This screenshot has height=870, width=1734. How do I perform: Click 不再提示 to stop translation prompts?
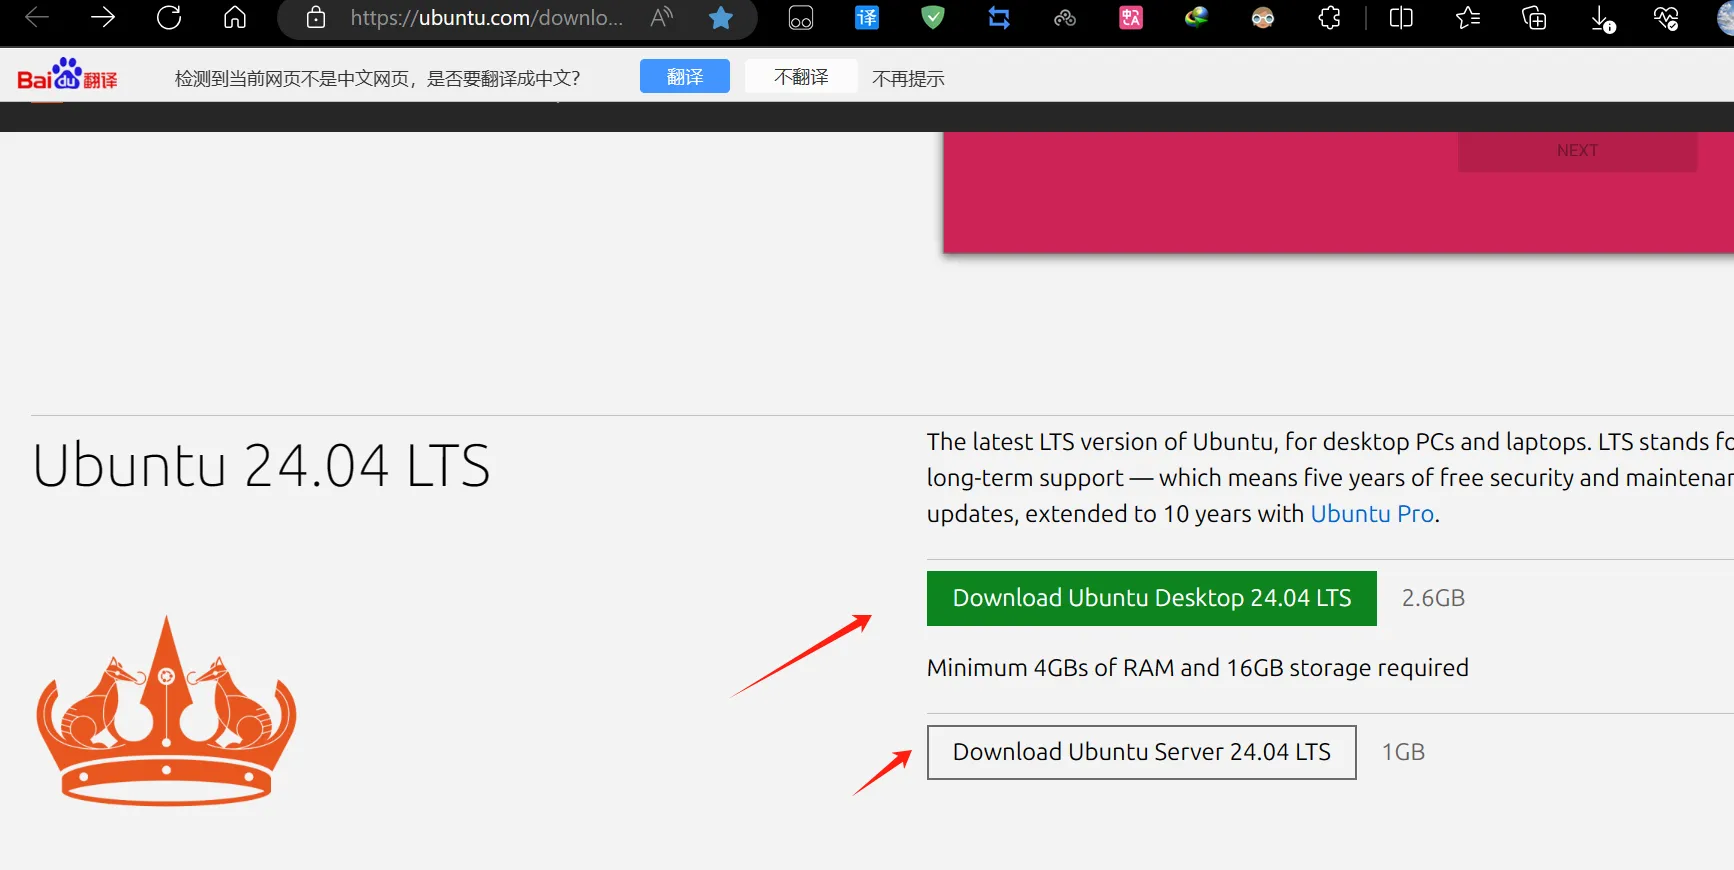coord(908,78)
